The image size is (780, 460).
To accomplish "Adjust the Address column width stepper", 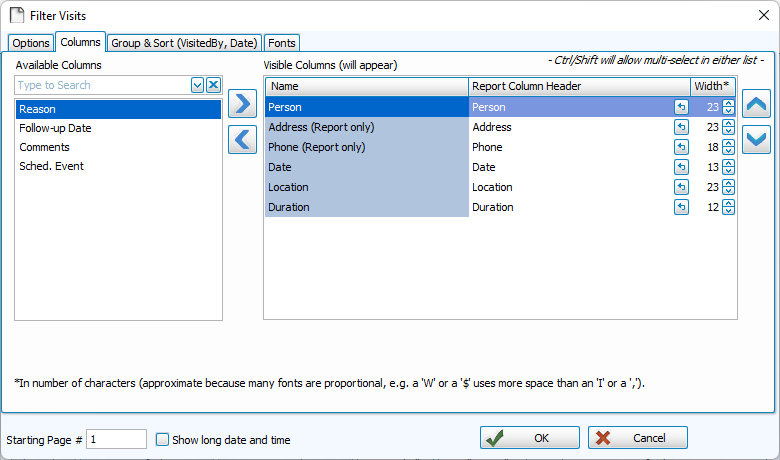I will (728, 127).
